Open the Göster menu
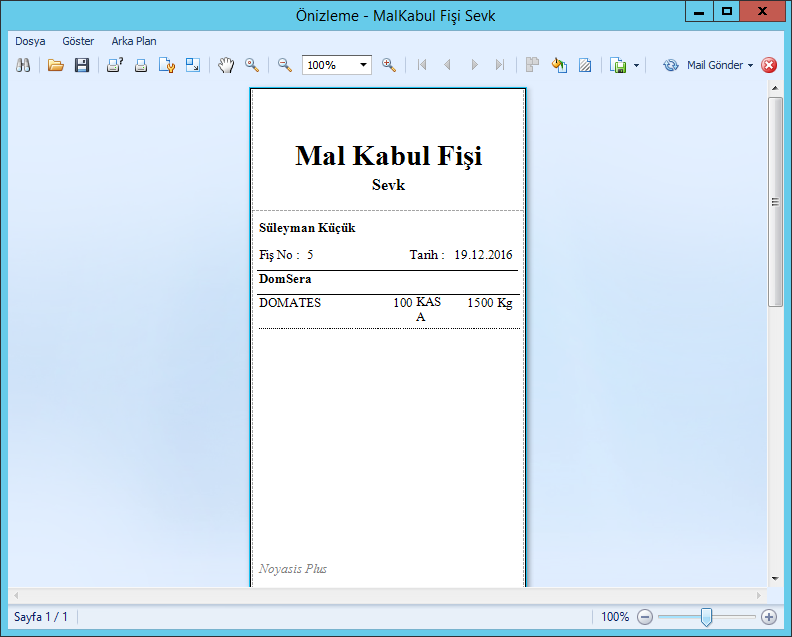The image size is (792, 637). coord(78,41)
